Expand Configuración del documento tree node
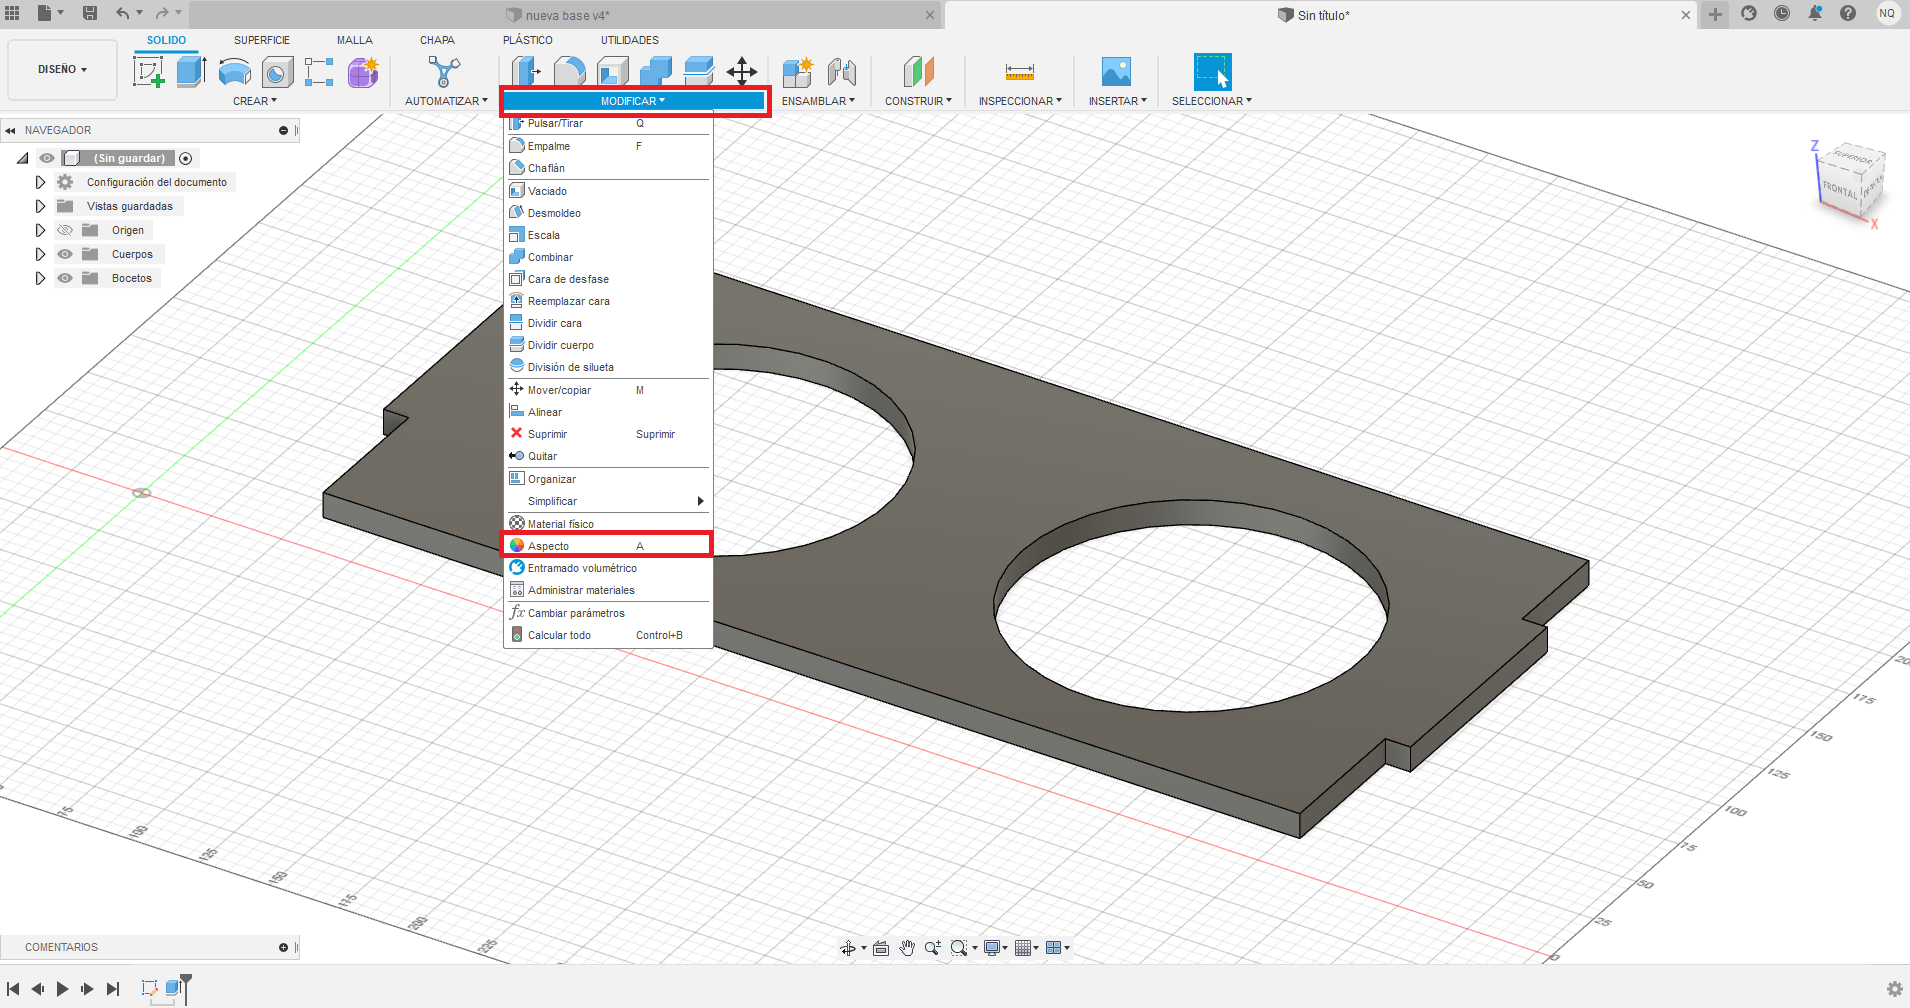1910x1008 pixels. point(40,182)
